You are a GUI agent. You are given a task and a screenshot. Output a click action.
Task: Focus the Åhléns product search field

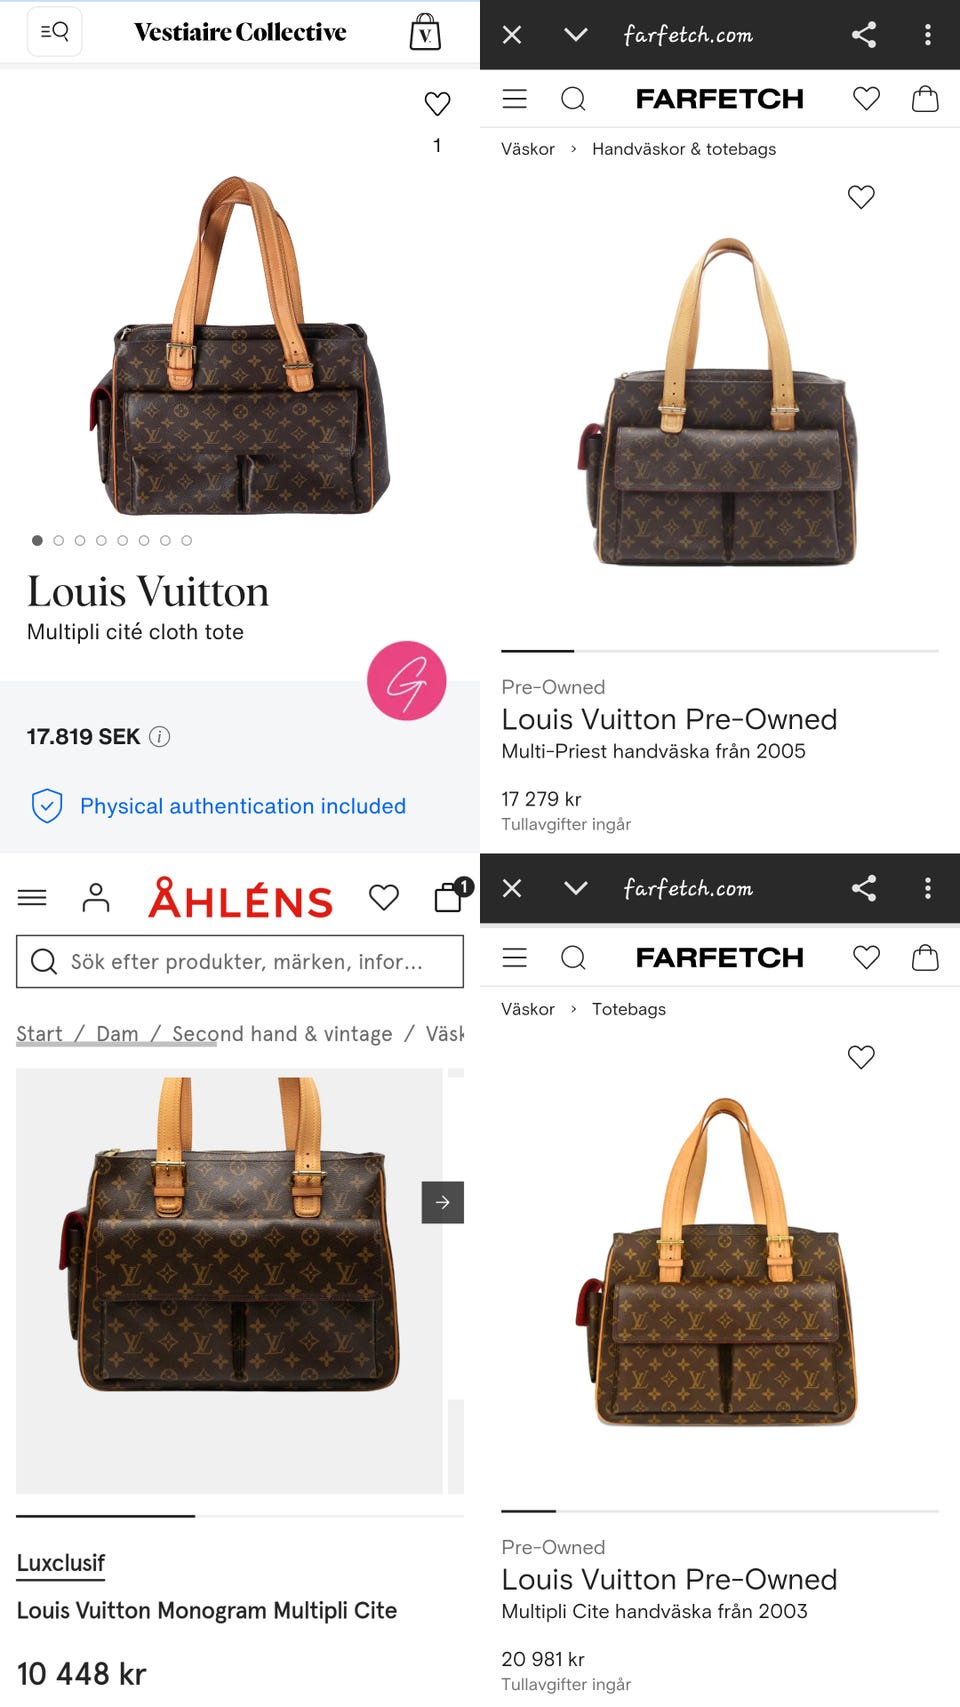coord(240,962)
